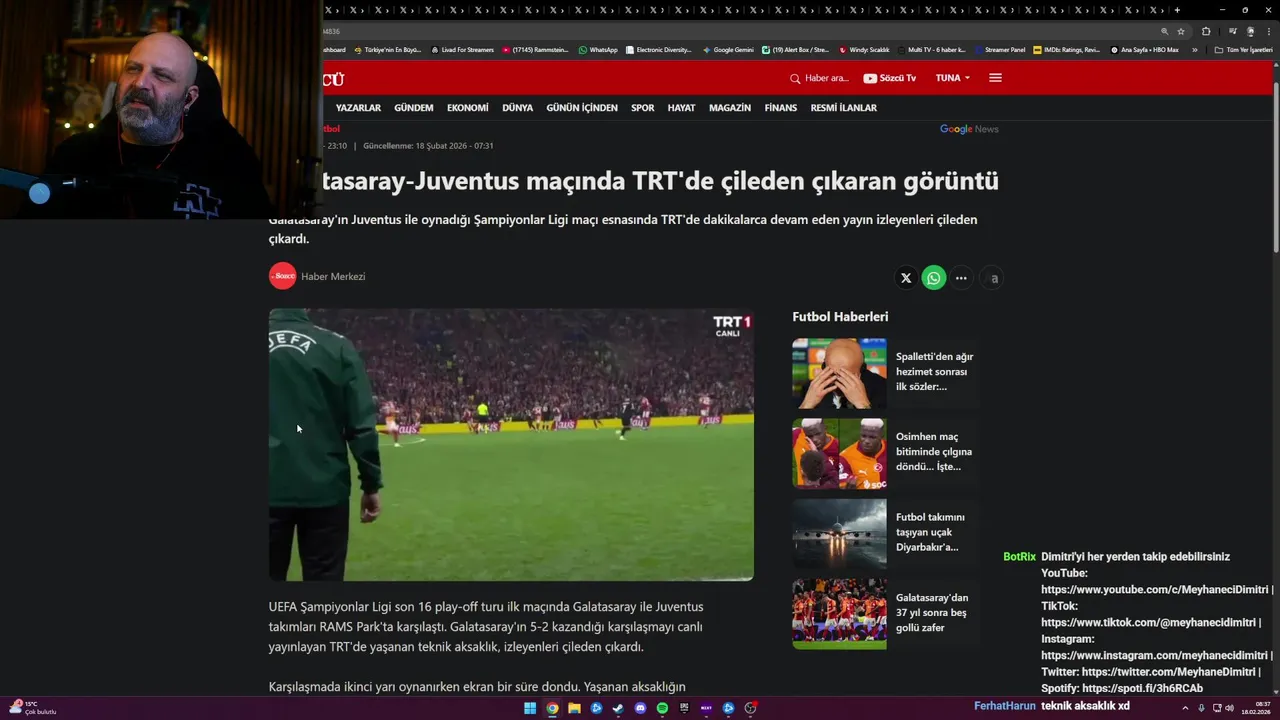This screenshot has height=720, width=1280.
Task: Open airplane news thumbnail image
Action: 839,534
